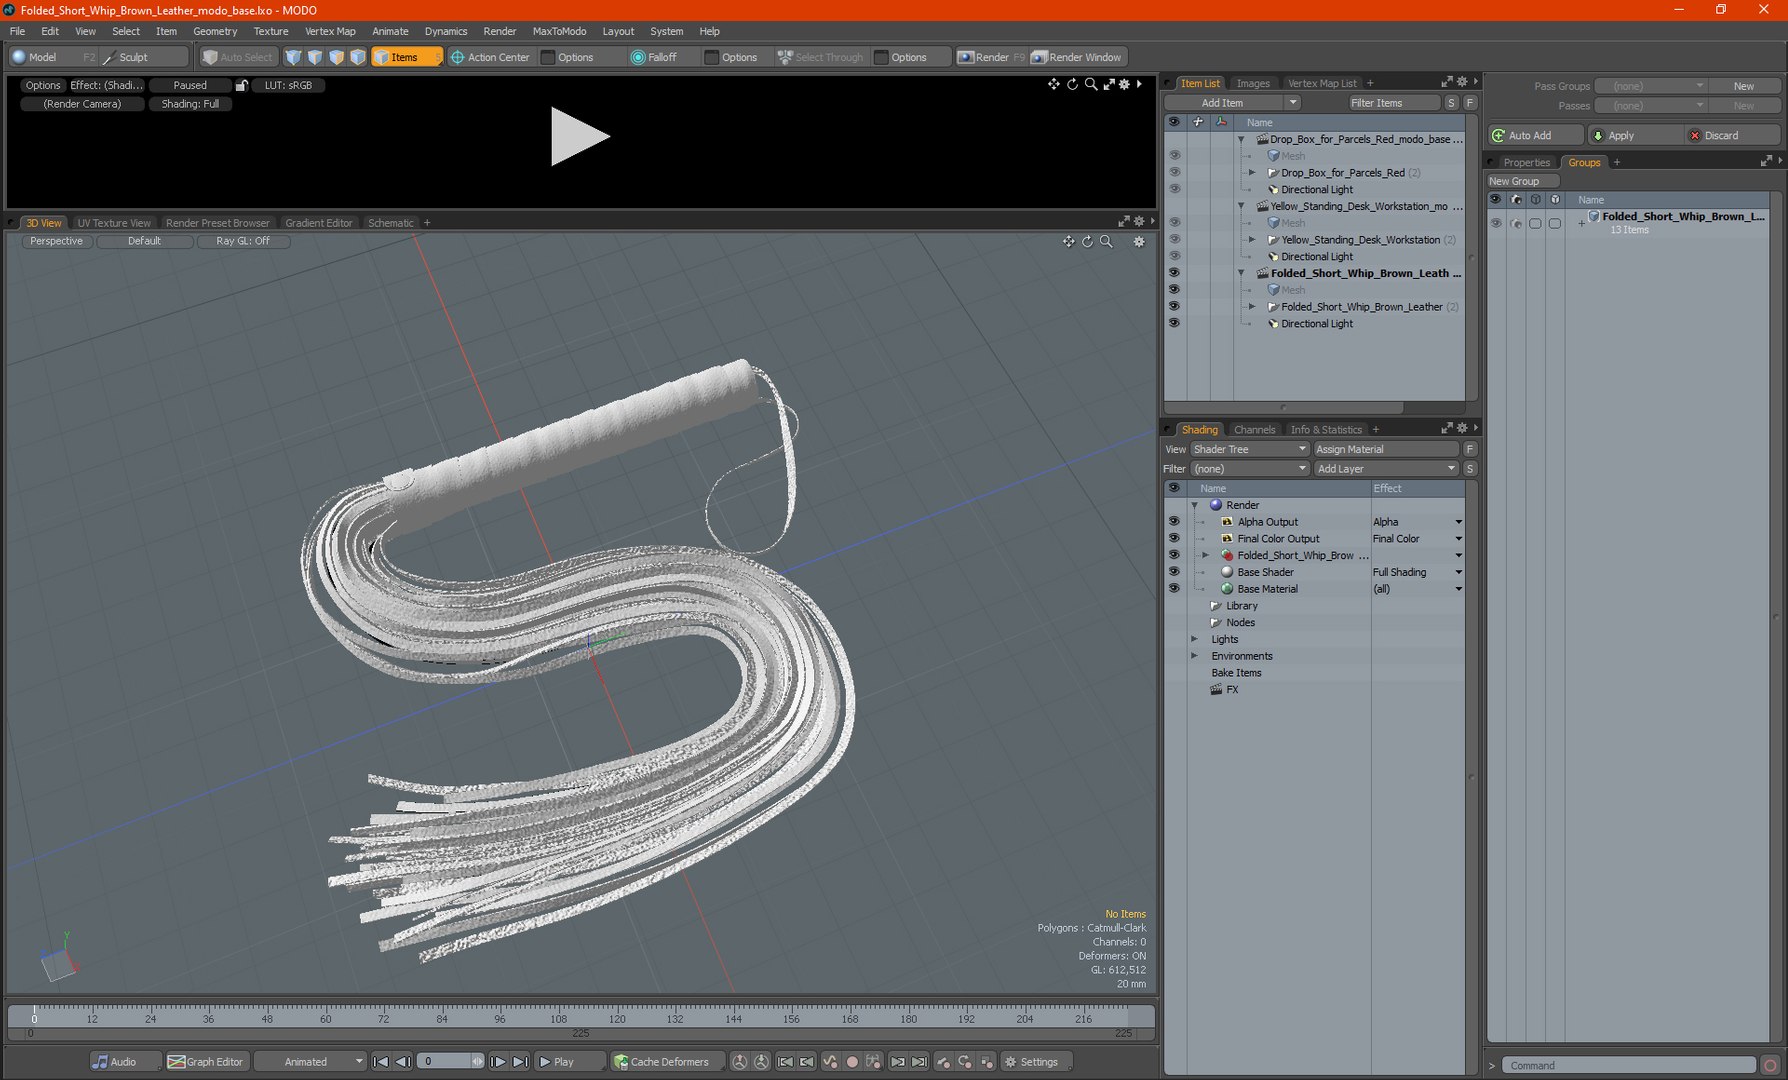The width and height of the screenshot is (1788, 1080).
Task: Click frame 120 on the timeline ruler
Action: click(x=617, y=1018)
